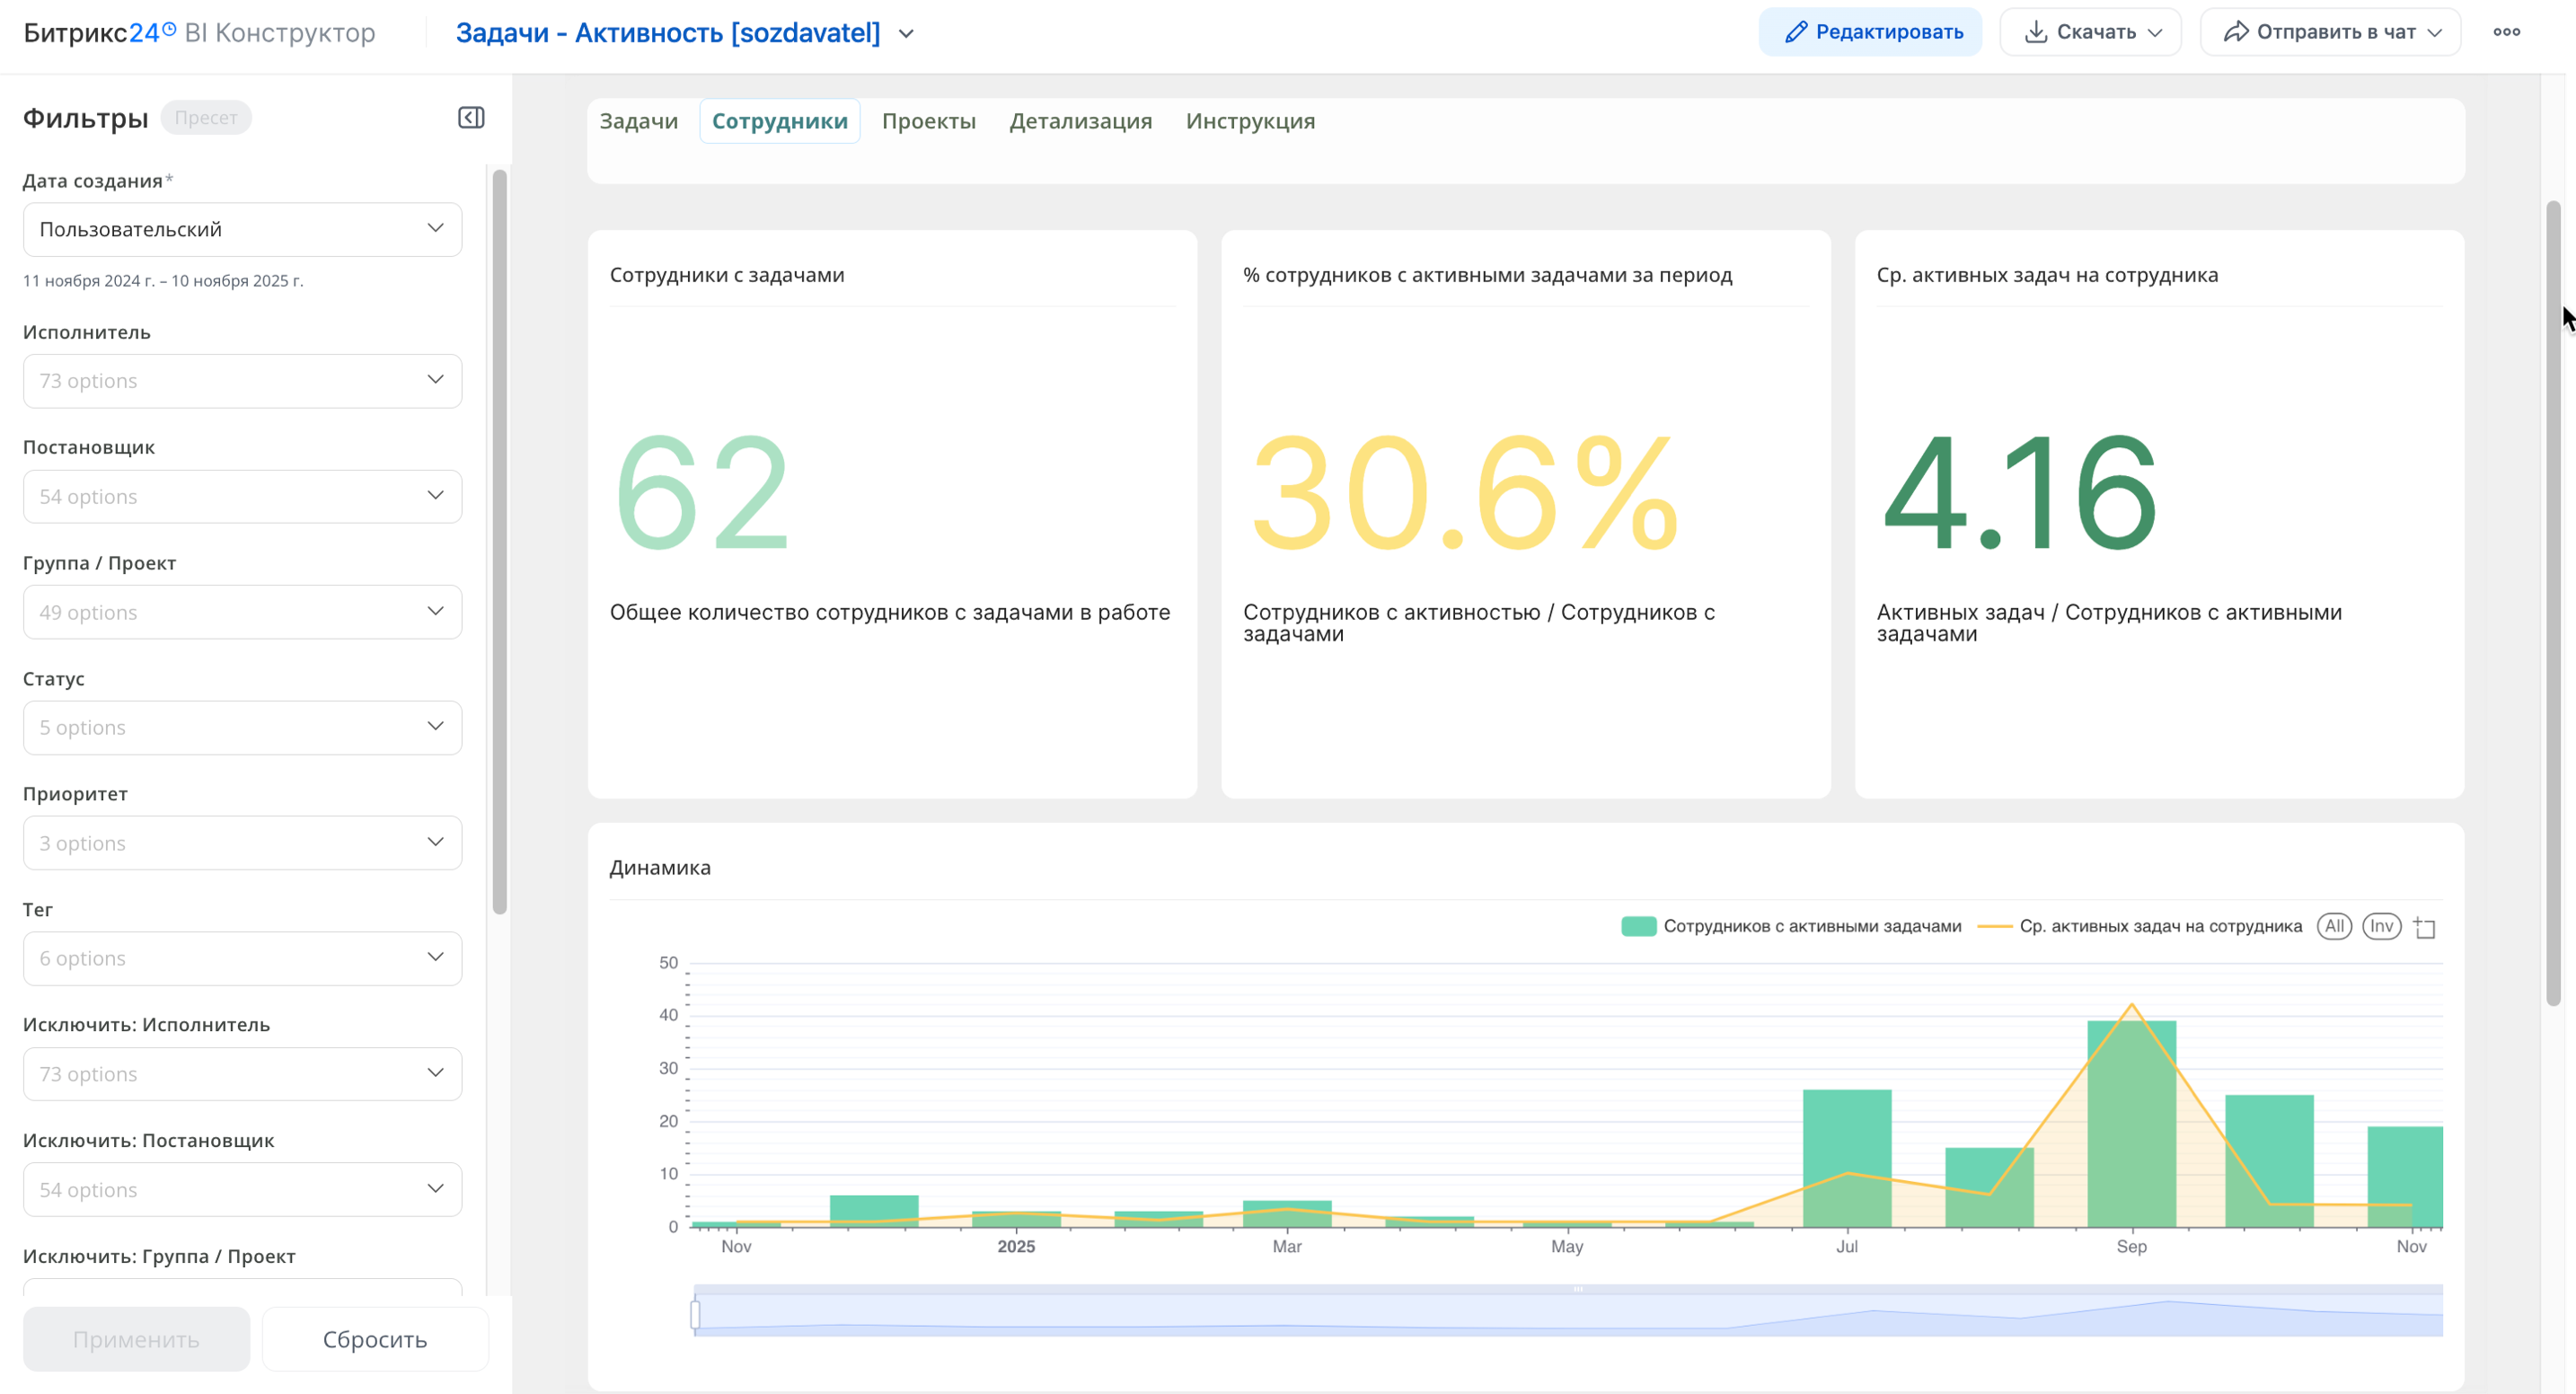Click the chart timeline zoom slider handle
This screenshot has width=2576, height=1394.
point(696,1313)
